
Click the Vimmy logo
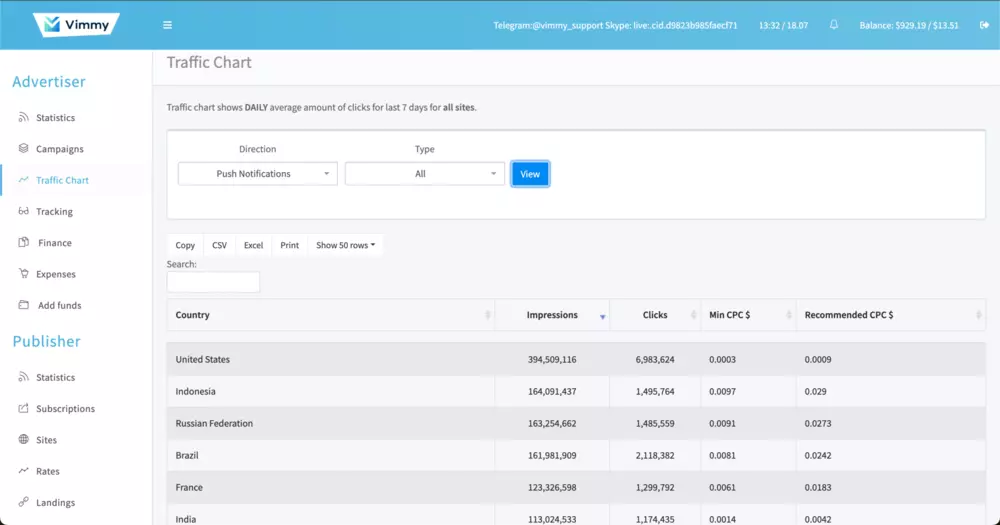pos(76,25)
